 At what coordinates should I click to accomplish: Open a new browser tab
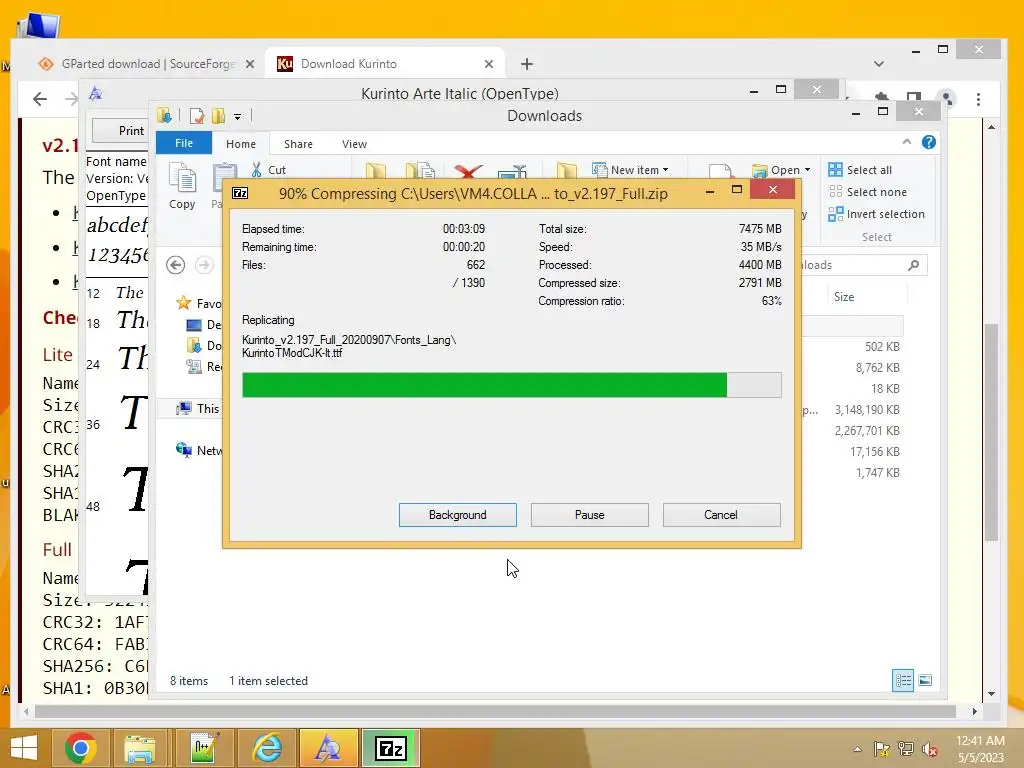coord(526,64)
